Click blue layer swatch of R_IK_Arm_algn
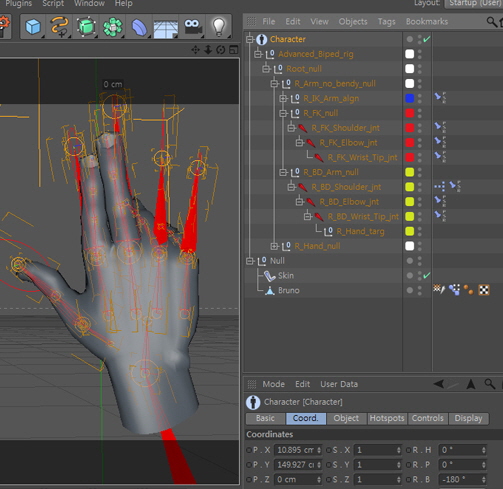This screenshot has height=489, width=503. click(410, 98)
